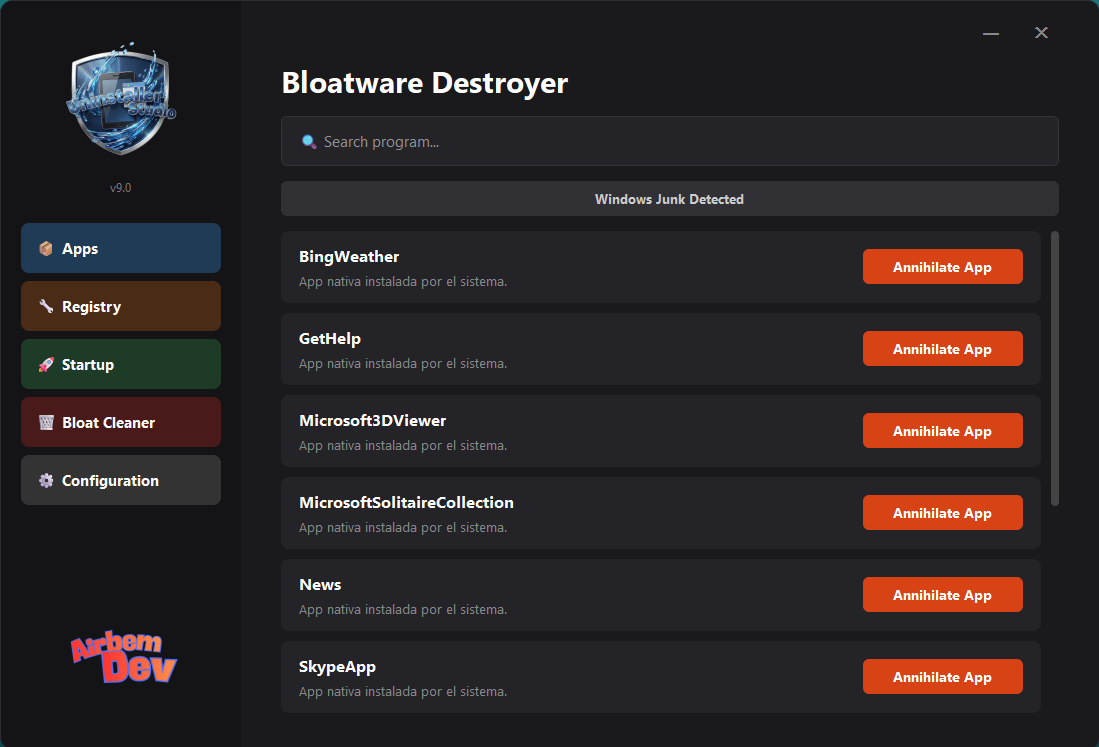Click the Bloatware Destroyer heading

coord(425,83)
